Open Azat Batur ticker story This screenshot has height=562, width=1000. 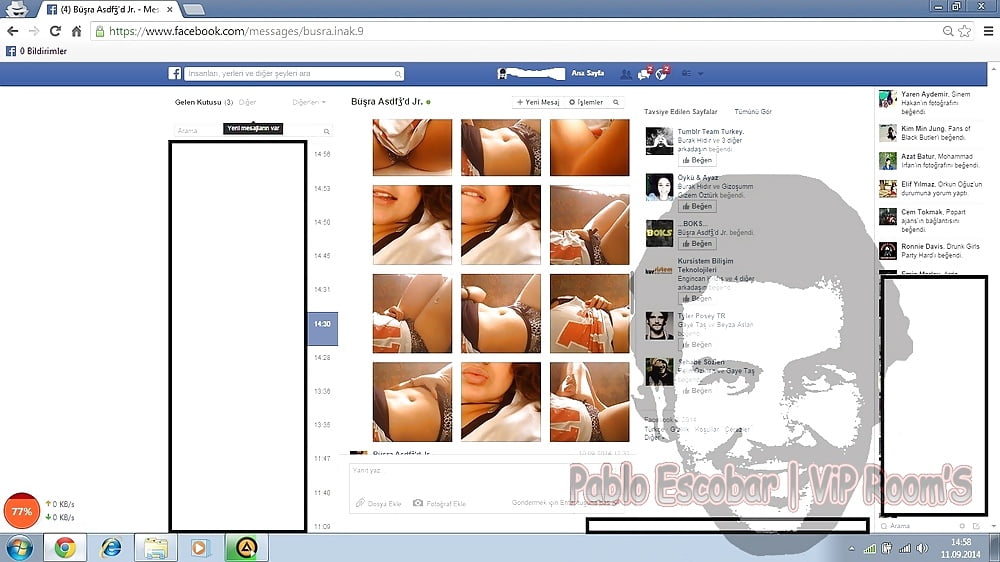tap(929, 160)
